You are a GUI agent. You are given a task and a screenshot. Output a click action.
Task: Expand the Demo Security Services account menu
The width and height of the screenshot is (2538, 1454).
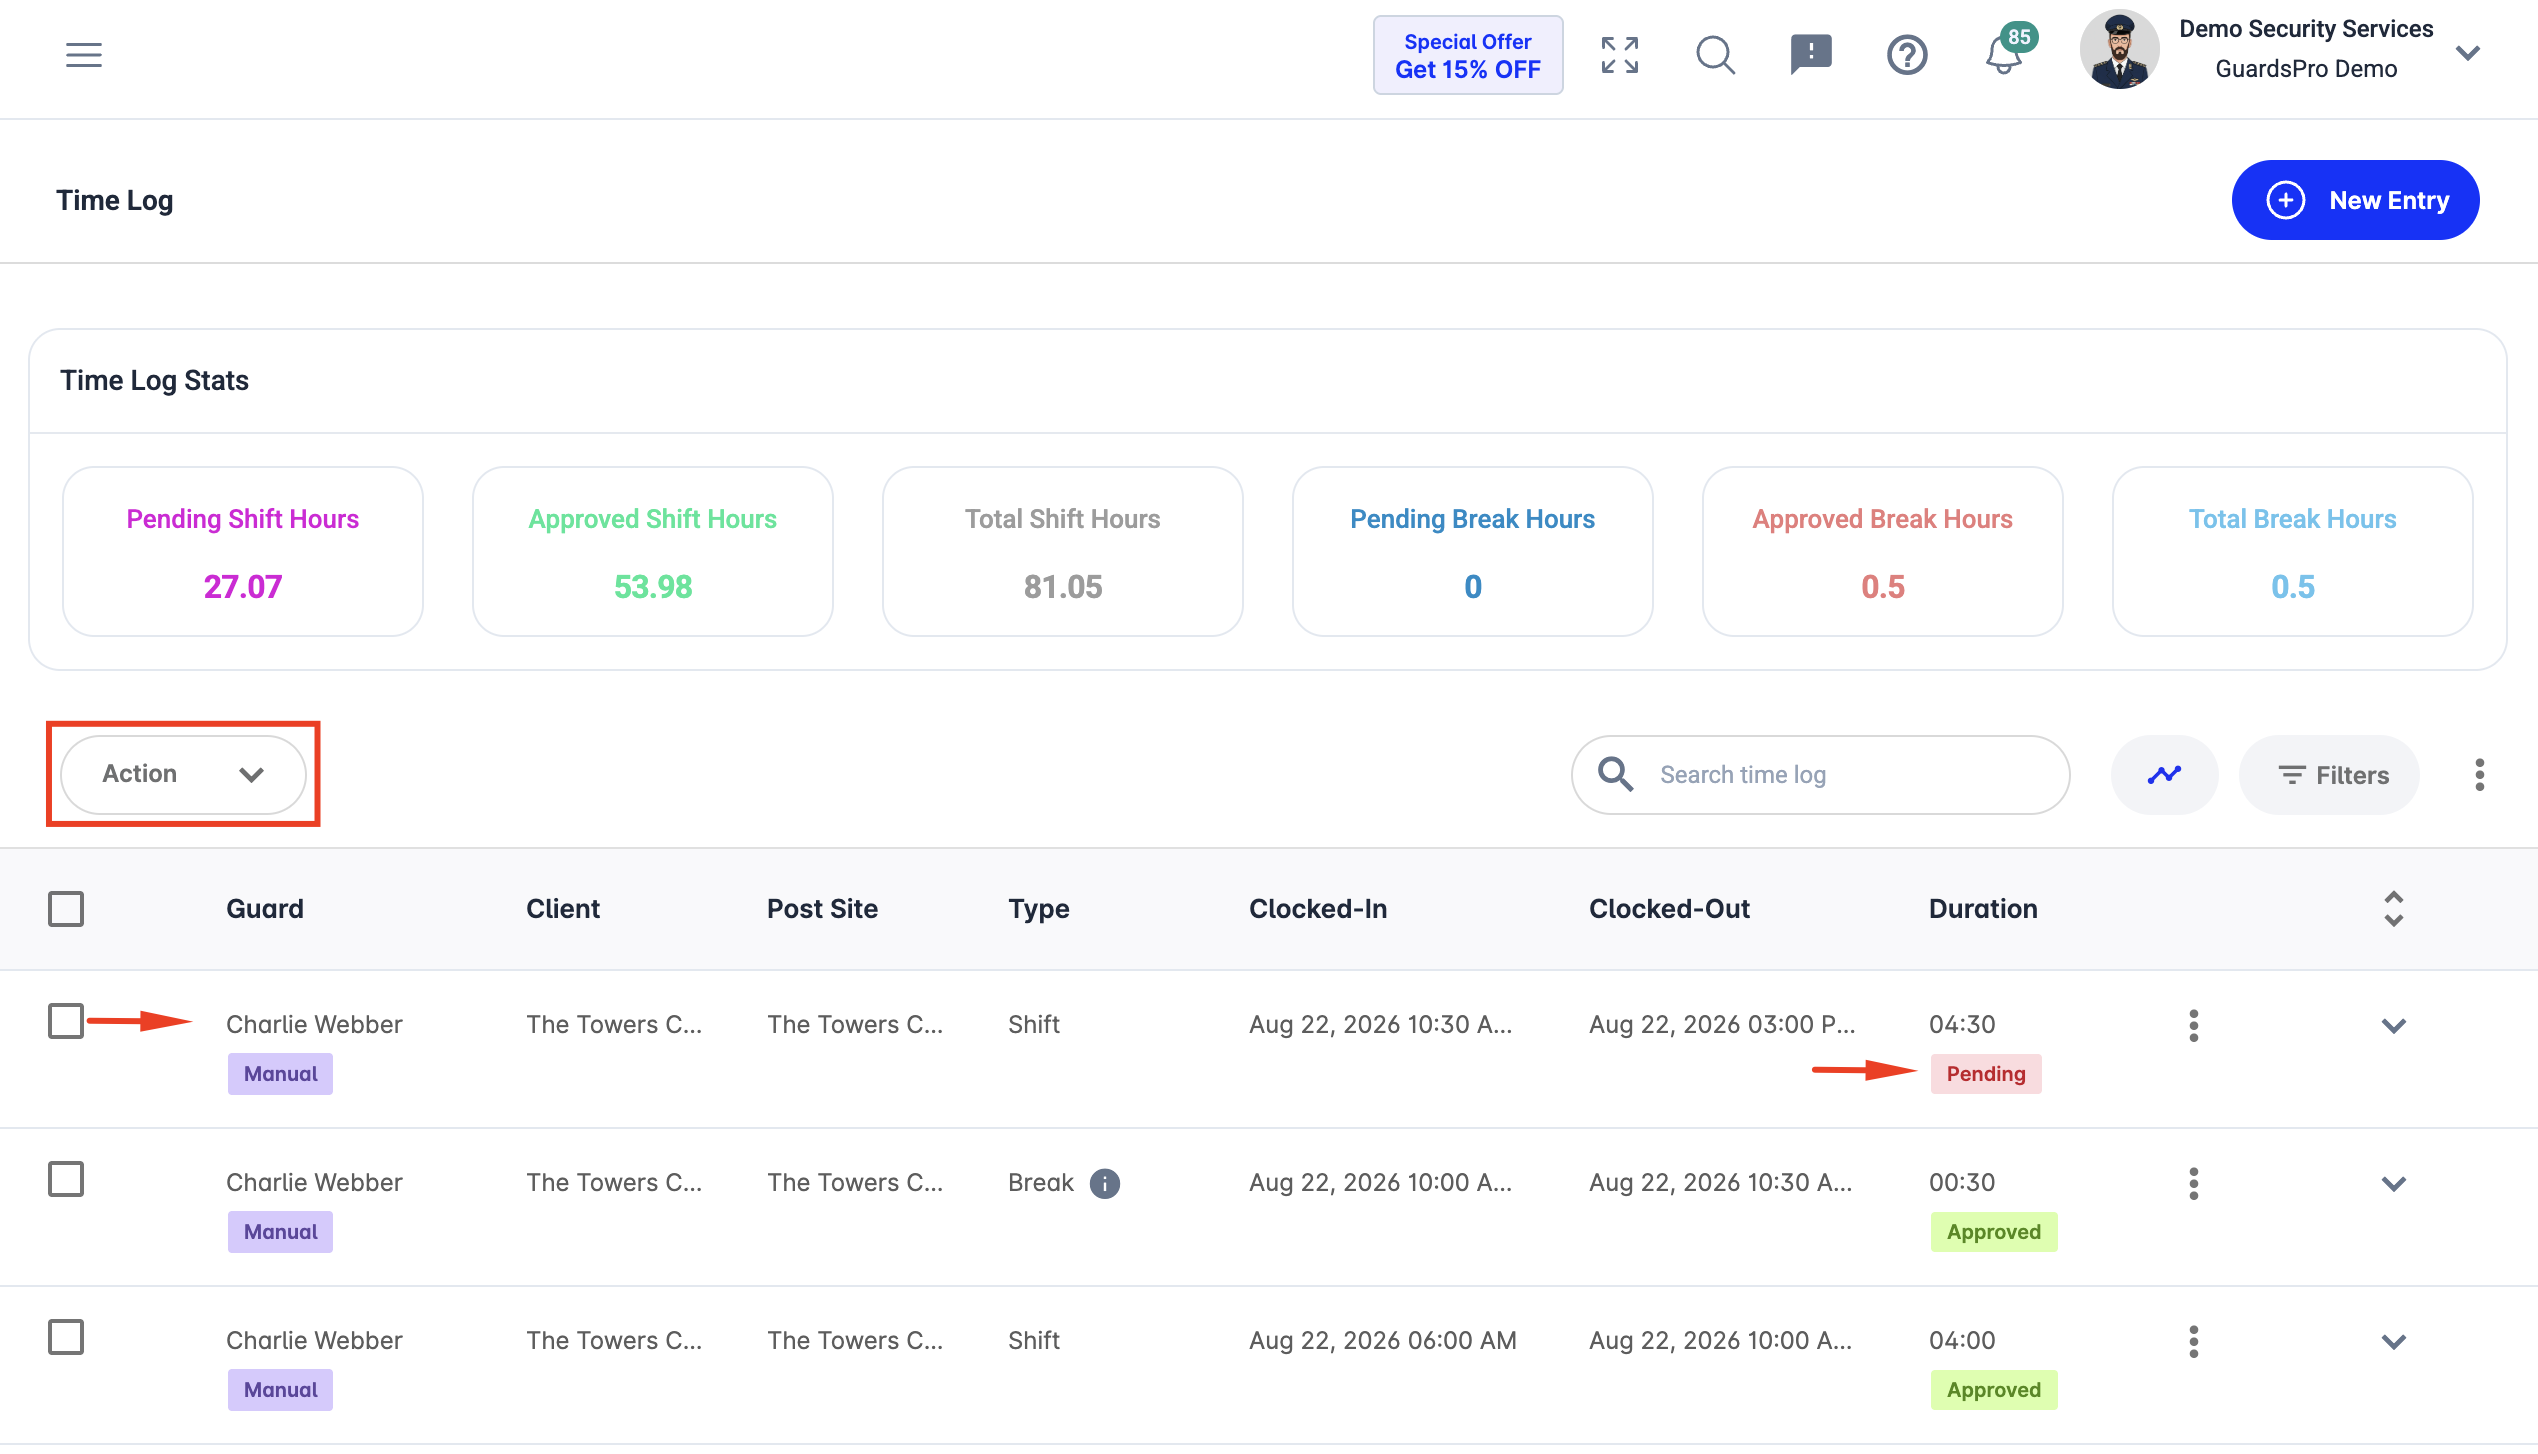tap(2467, 53)
